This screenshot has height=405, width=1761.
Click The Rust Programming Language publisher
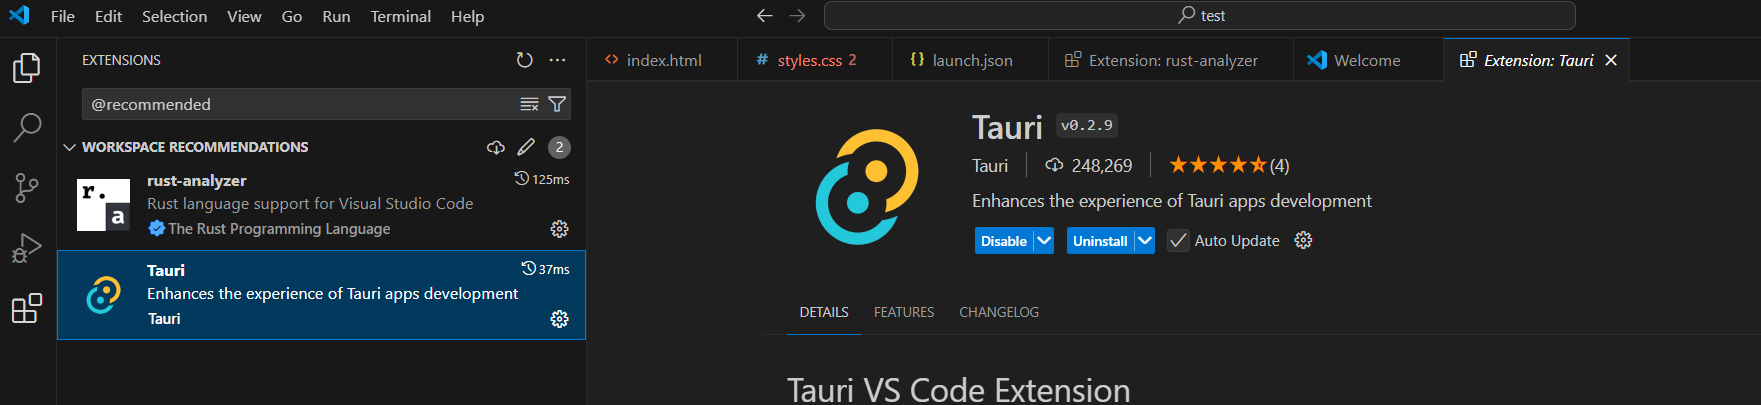click(279, 229)
